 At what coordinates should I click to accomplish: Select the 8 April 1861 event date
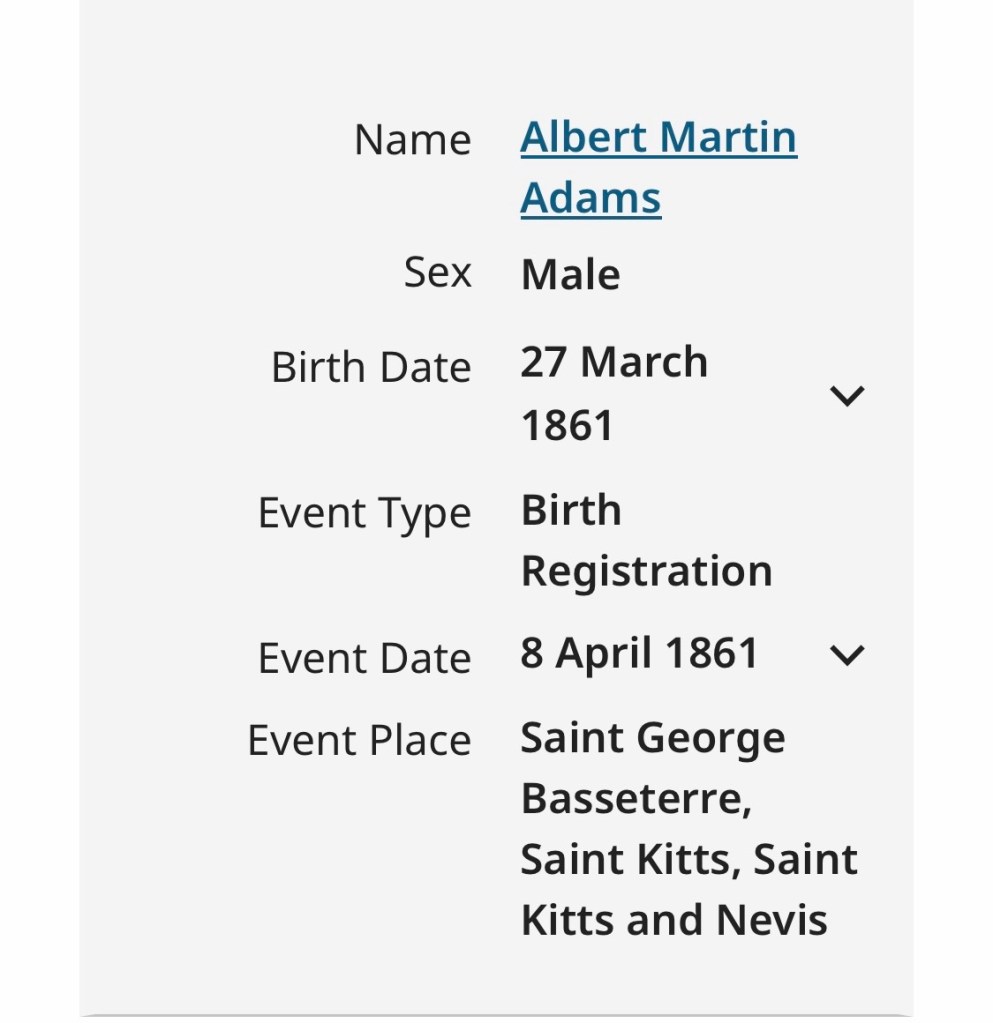coord(639,654)
